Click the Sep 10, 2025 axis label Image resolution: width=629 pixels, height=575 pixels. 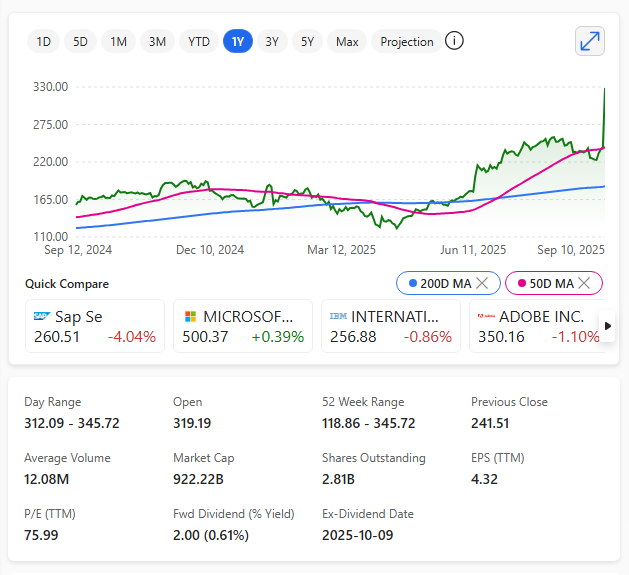tap(571, 250)
